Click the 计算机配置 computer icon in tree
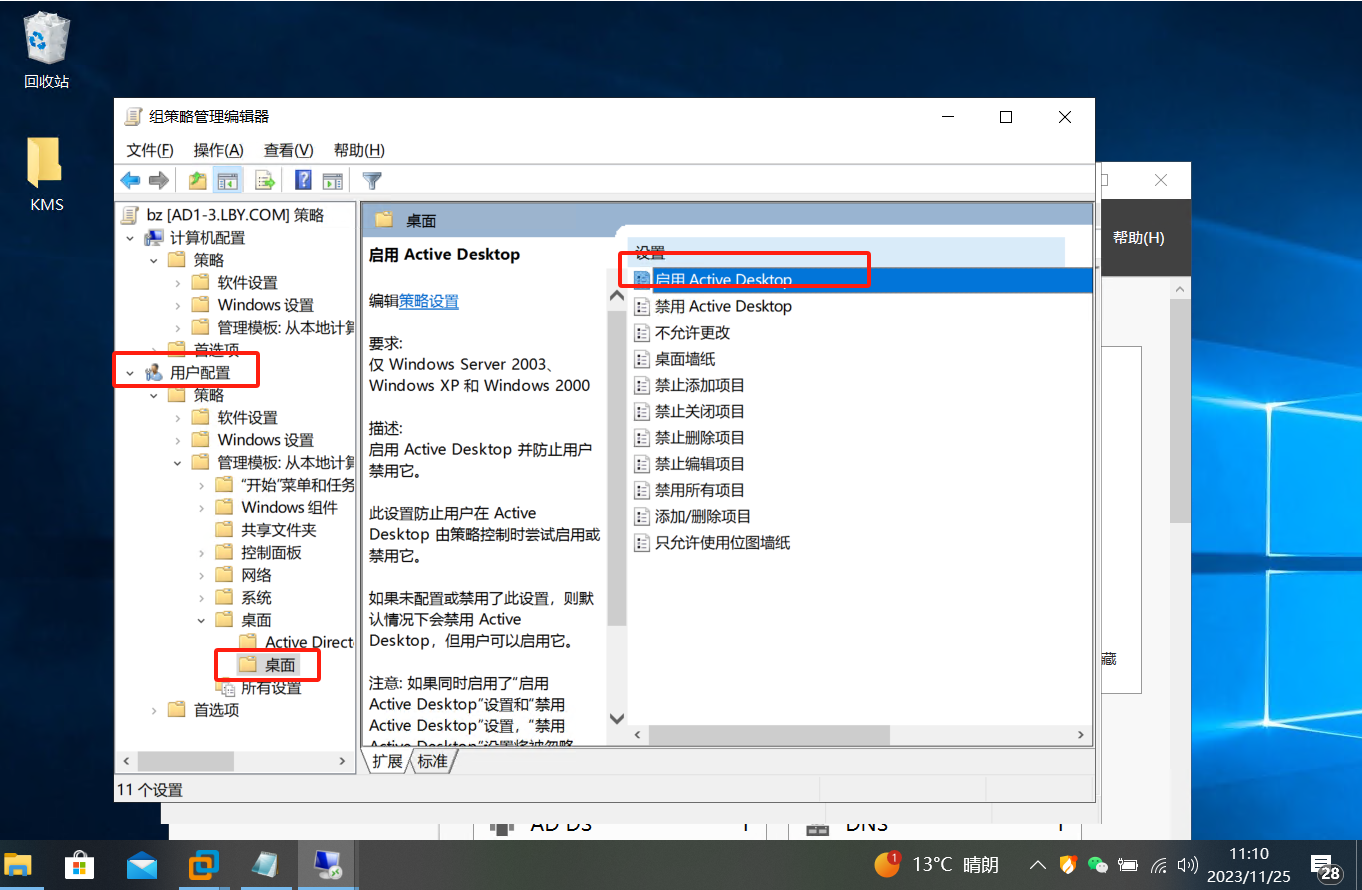1362x890 pixels. [x=154, y=238]
